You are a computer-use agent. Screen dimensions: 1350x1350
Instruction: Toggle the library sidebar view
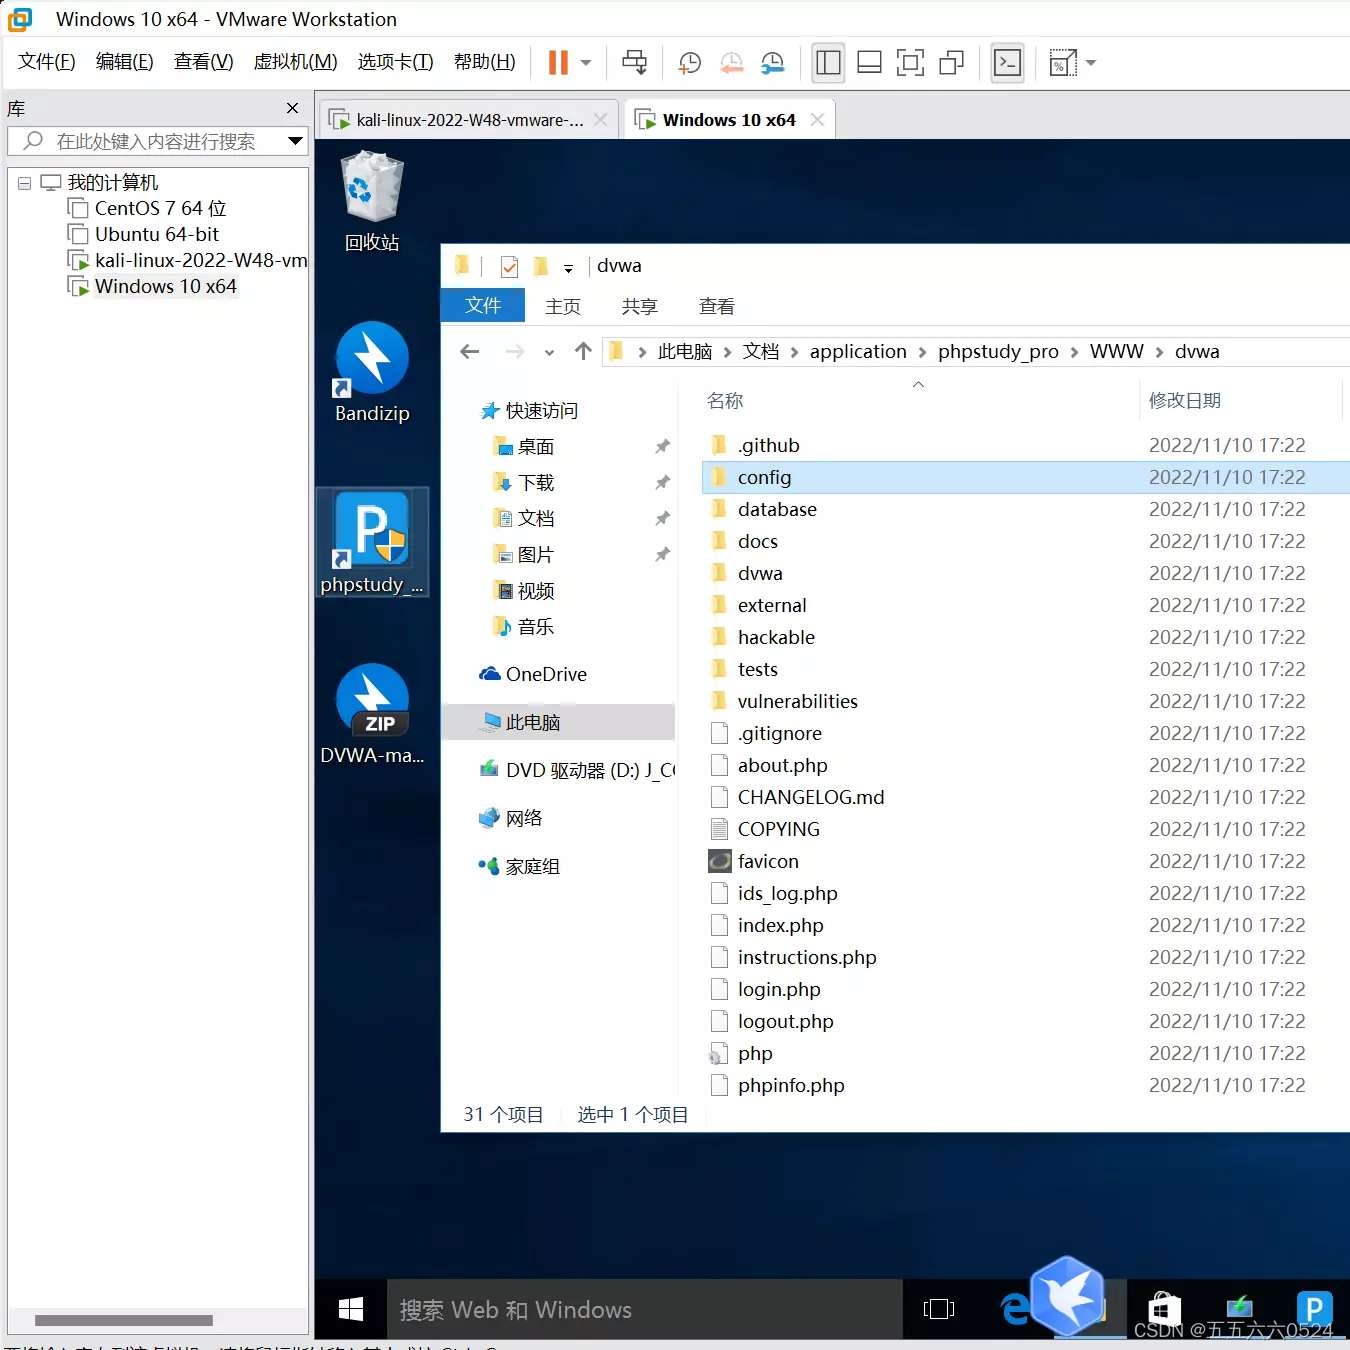coord(828,63)
